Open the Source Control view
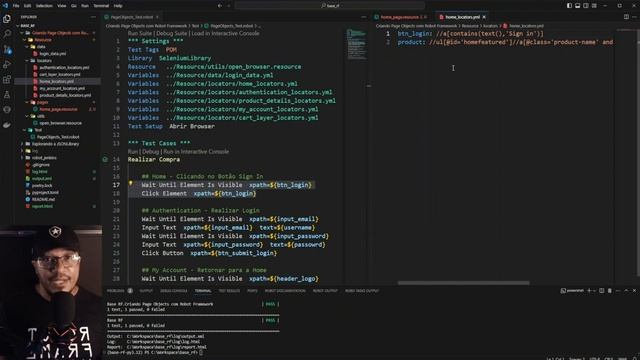 [7, 49]
